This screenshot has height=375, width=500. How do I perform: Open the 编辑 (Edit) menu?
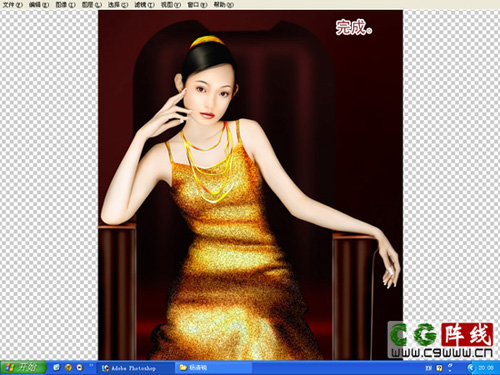point(39,5)
